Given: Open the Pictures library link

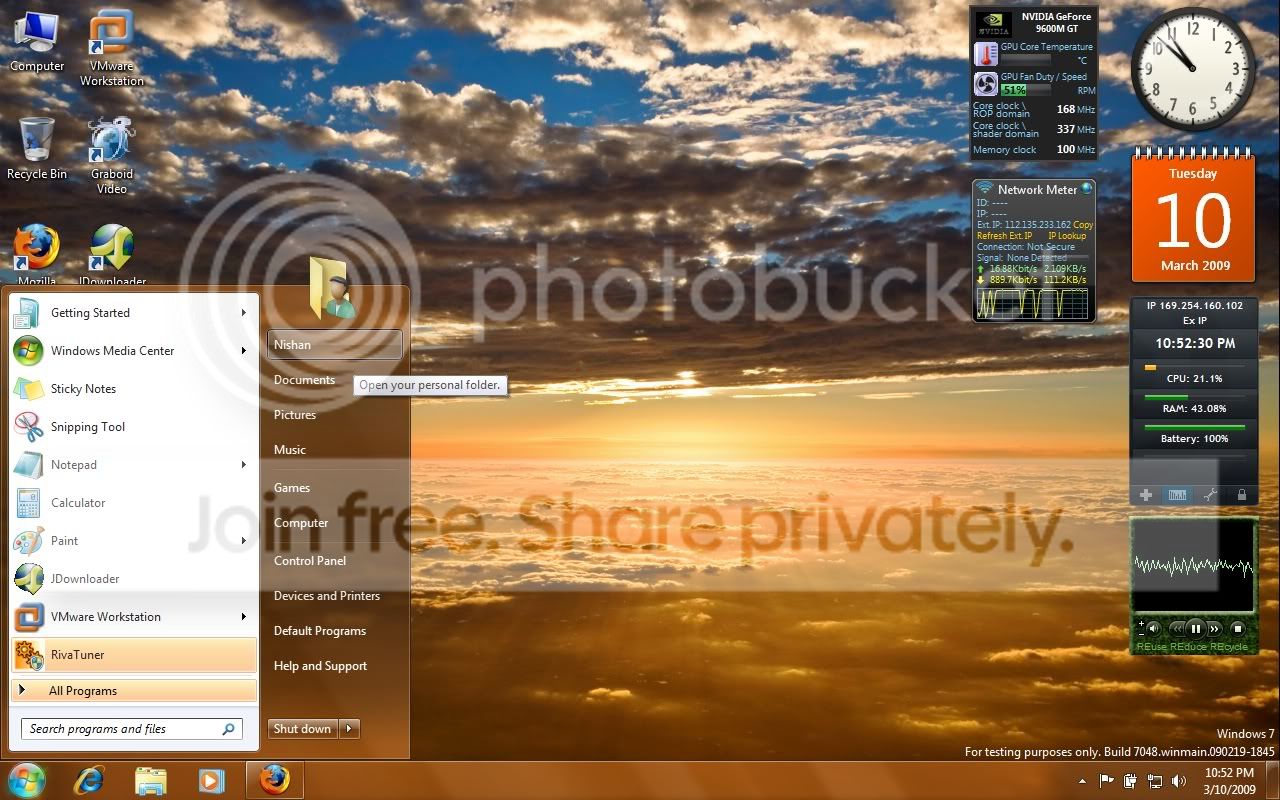Looking at the screenshot, I should pos(295,415).
